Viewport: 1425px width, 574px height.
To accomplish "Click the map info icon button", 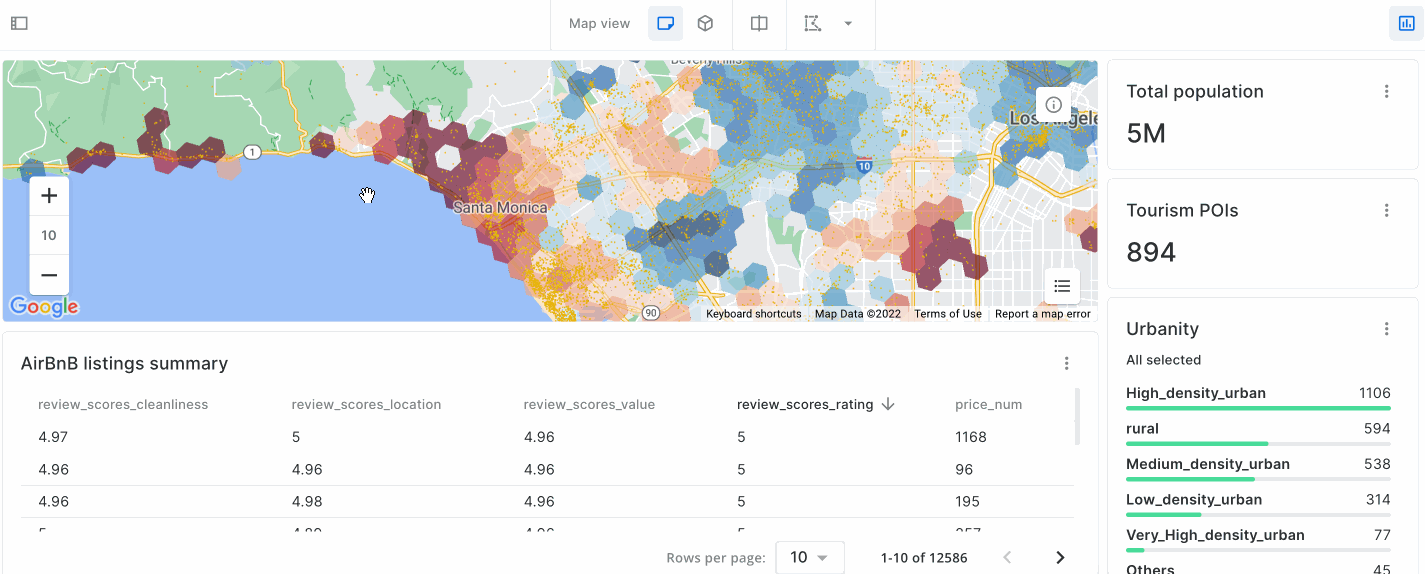I will click(x=1053, y=105).
